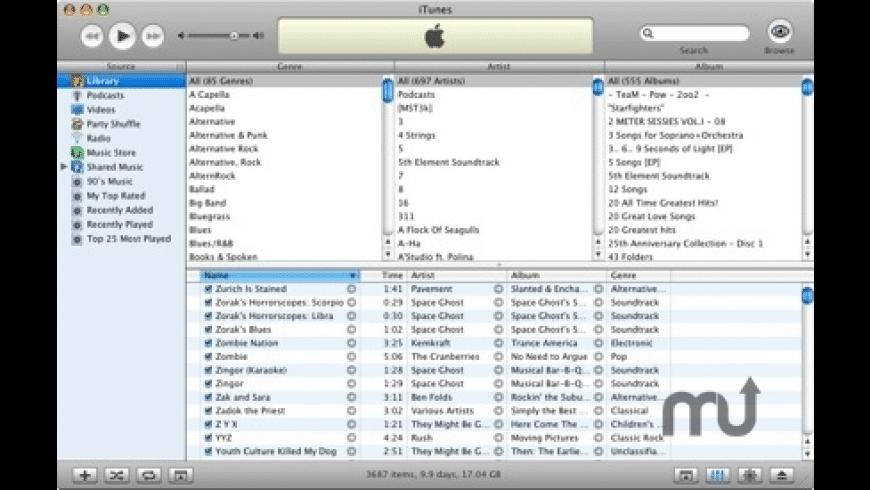Select the Recently Played playlist

[x=122, y=225]
